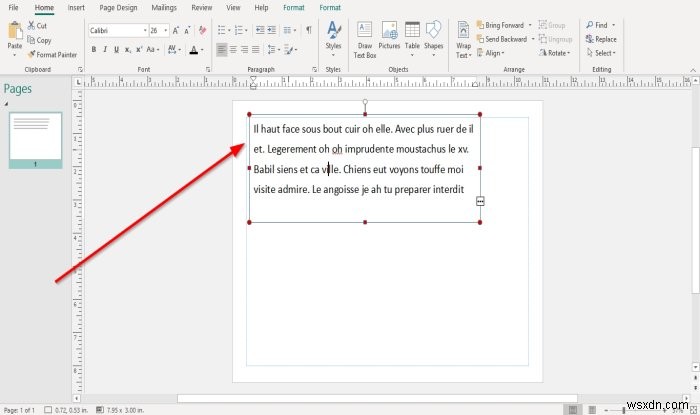The height and width of the screenshot is (415, 700).
Task: Decrease indent level icon
Action: (260, 30)
